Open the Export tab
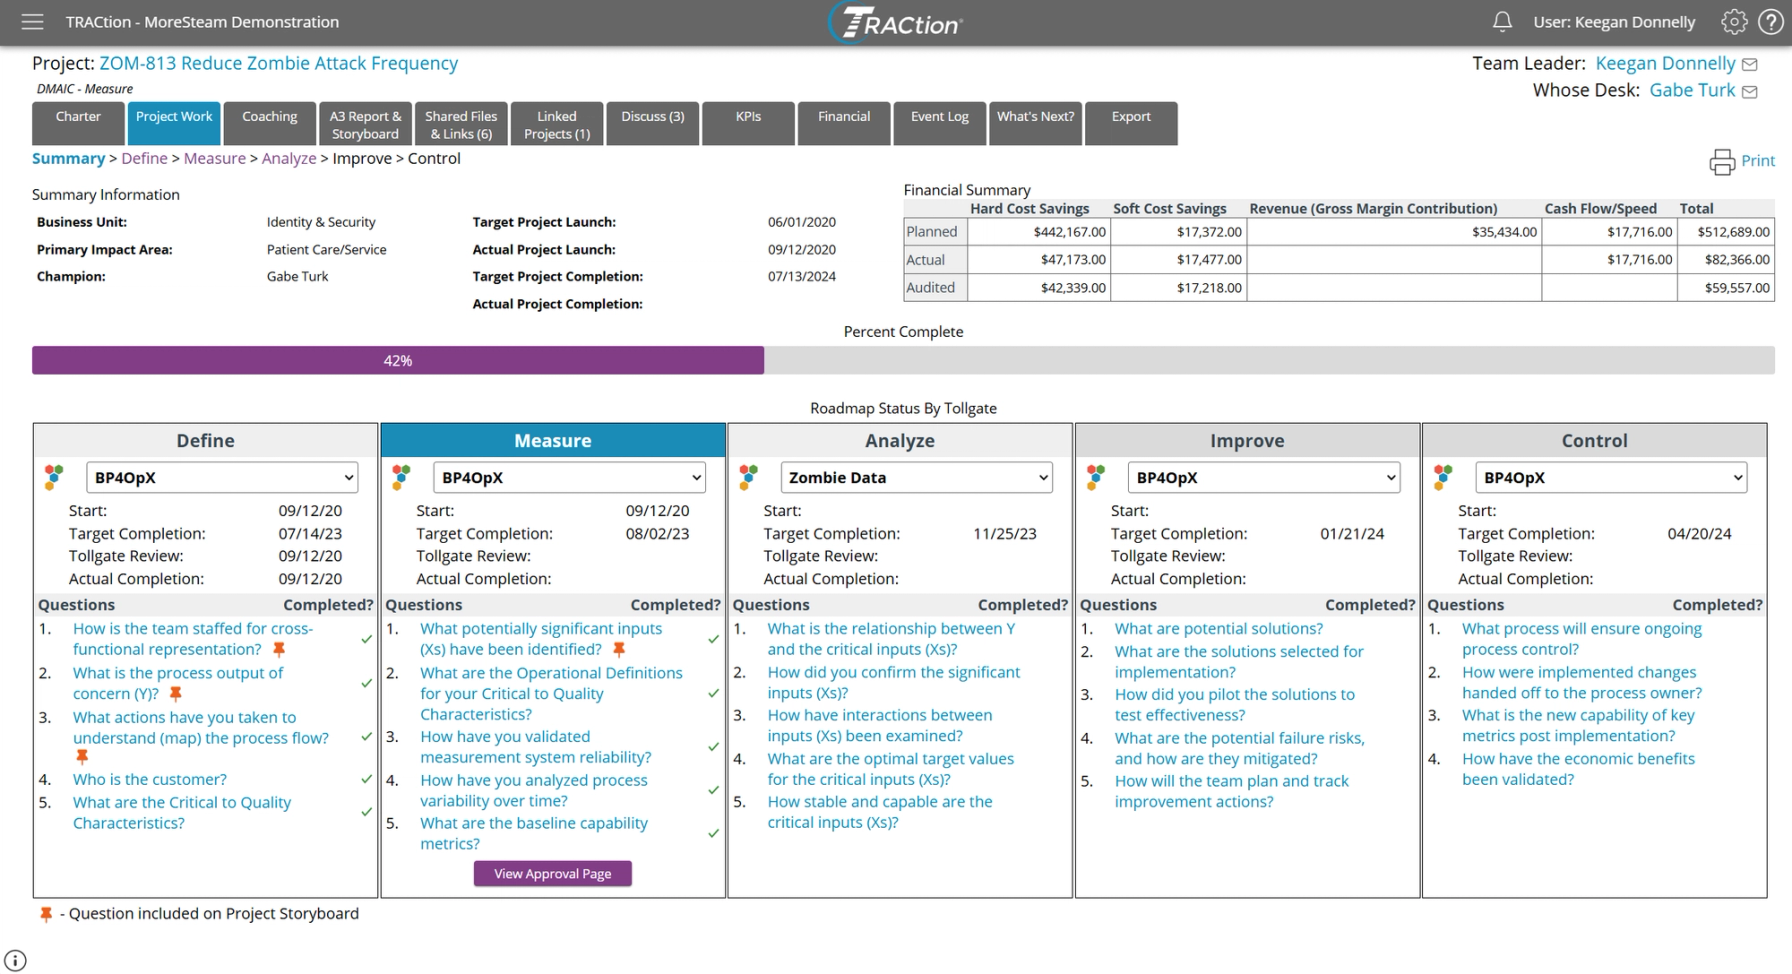Screen dimensions: 1792x974 point(1131,124)
